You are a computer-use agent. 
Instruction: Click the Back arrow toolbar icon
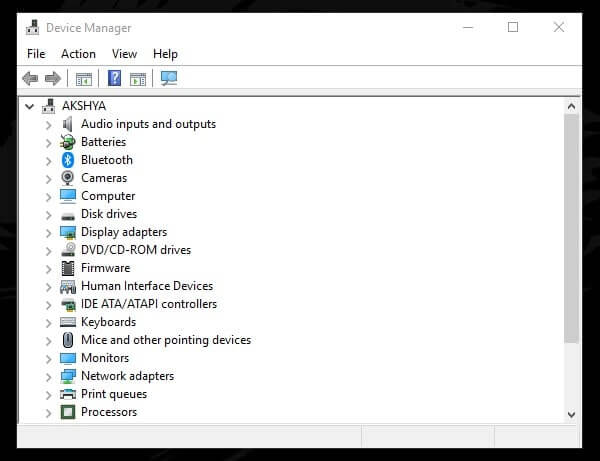[x=30, y=78]
